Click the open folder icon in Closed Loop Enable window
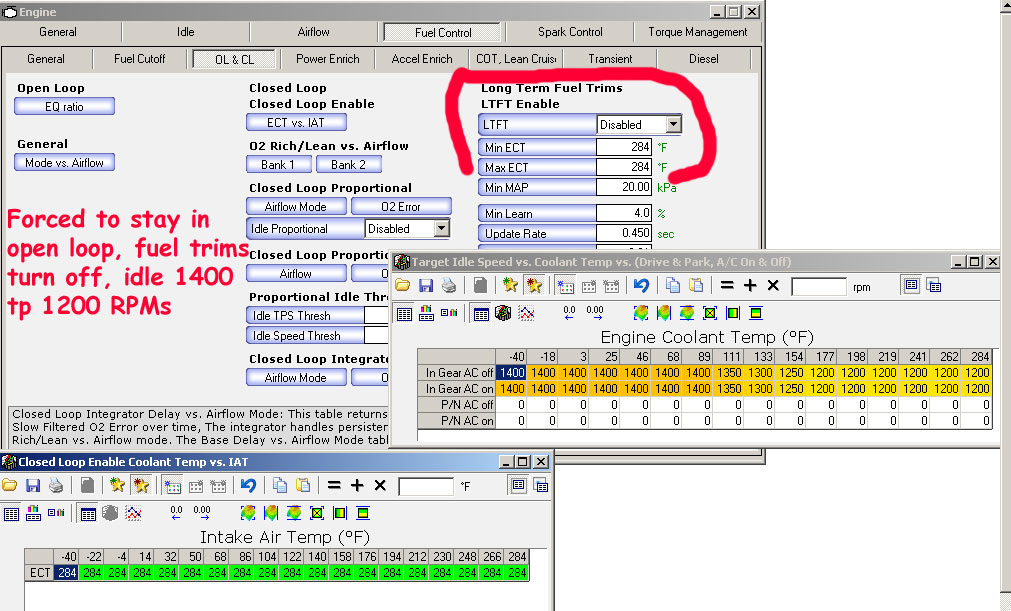This screenshot has width=1011, height=611. 11,486
